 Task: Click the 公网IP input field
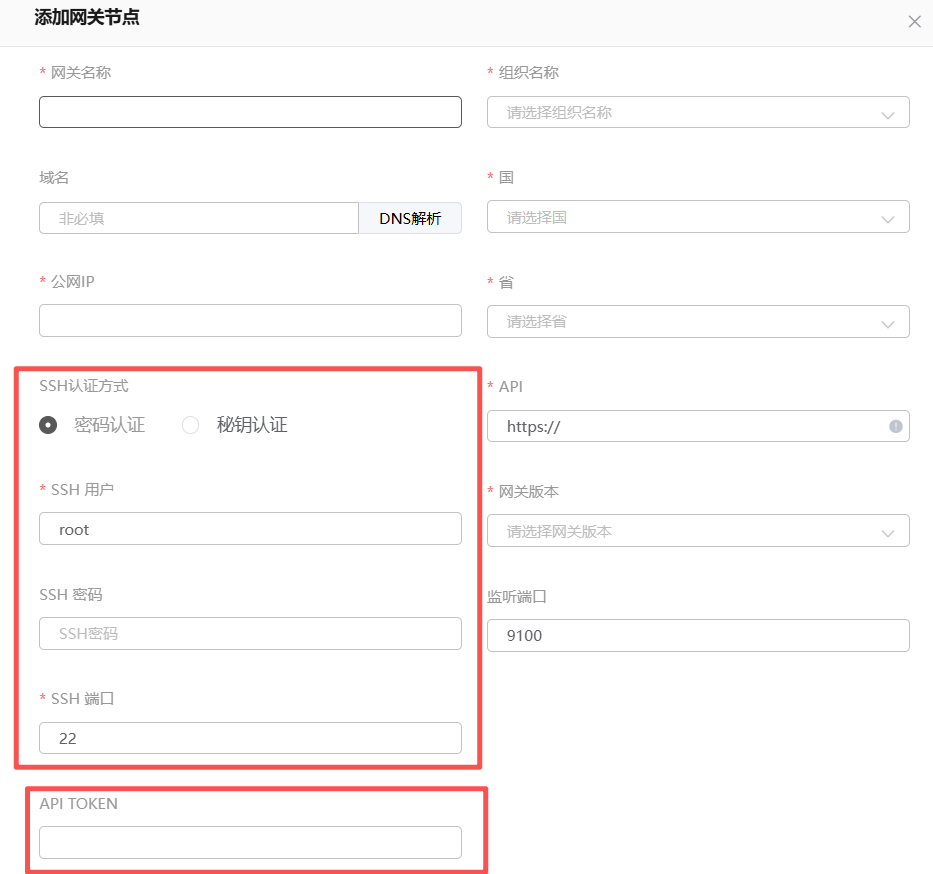pos(250,321)
